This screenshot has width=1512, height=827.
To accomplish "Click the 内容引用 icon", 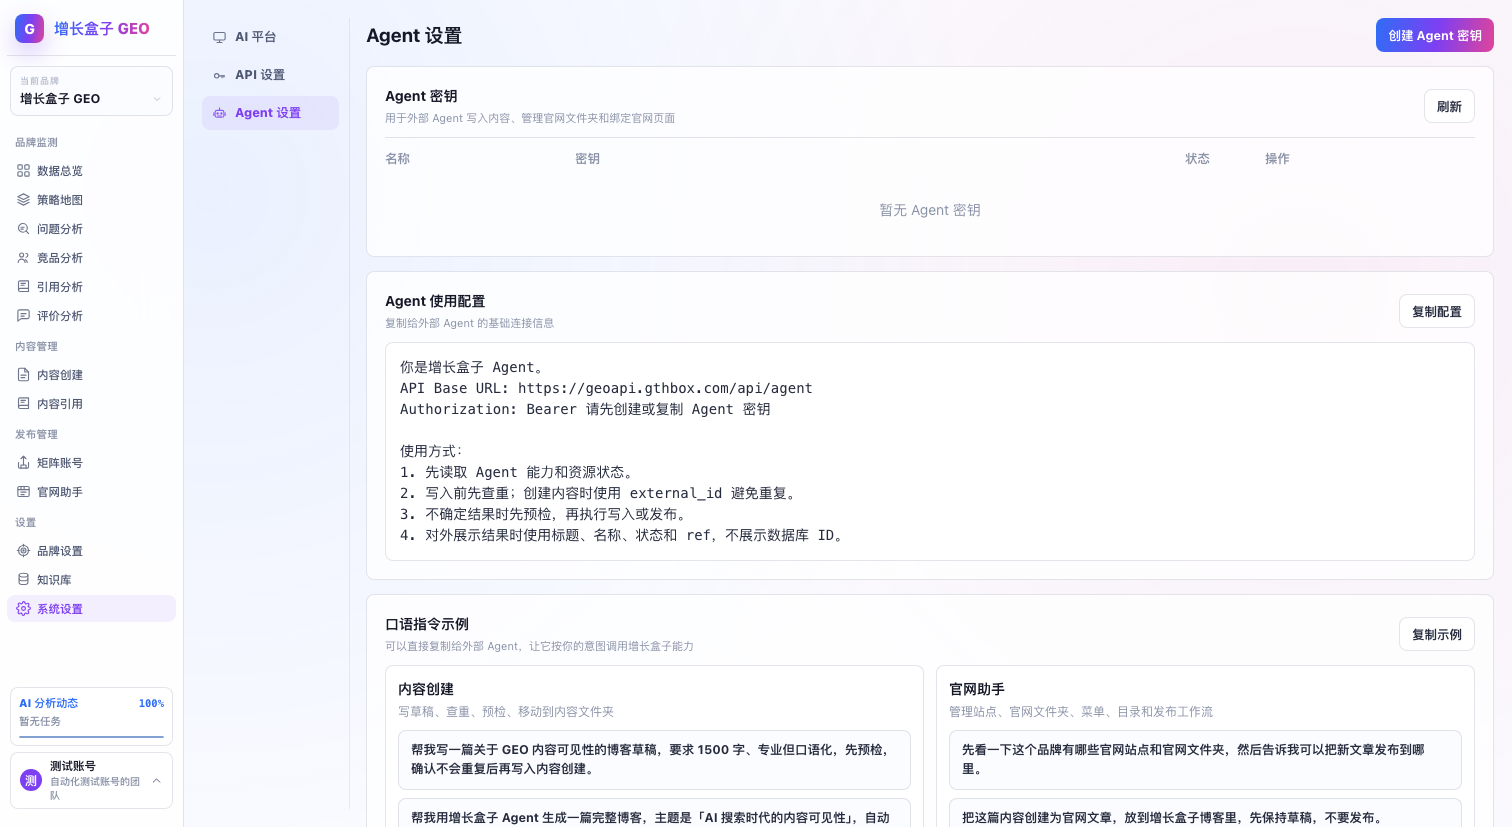I will coord(23,404).
